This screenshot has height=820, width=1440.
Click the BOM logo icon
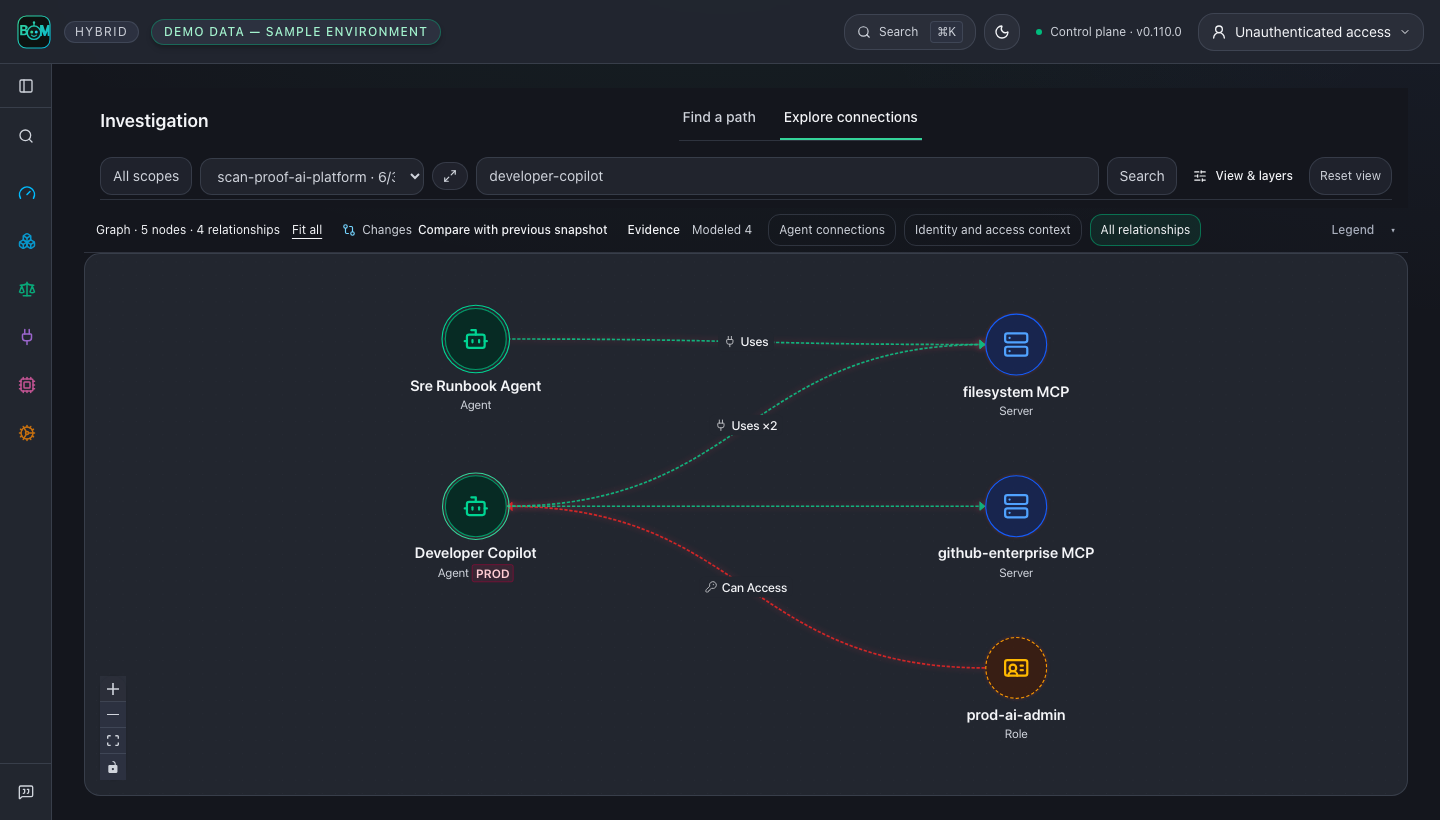[x=33, y=32]
